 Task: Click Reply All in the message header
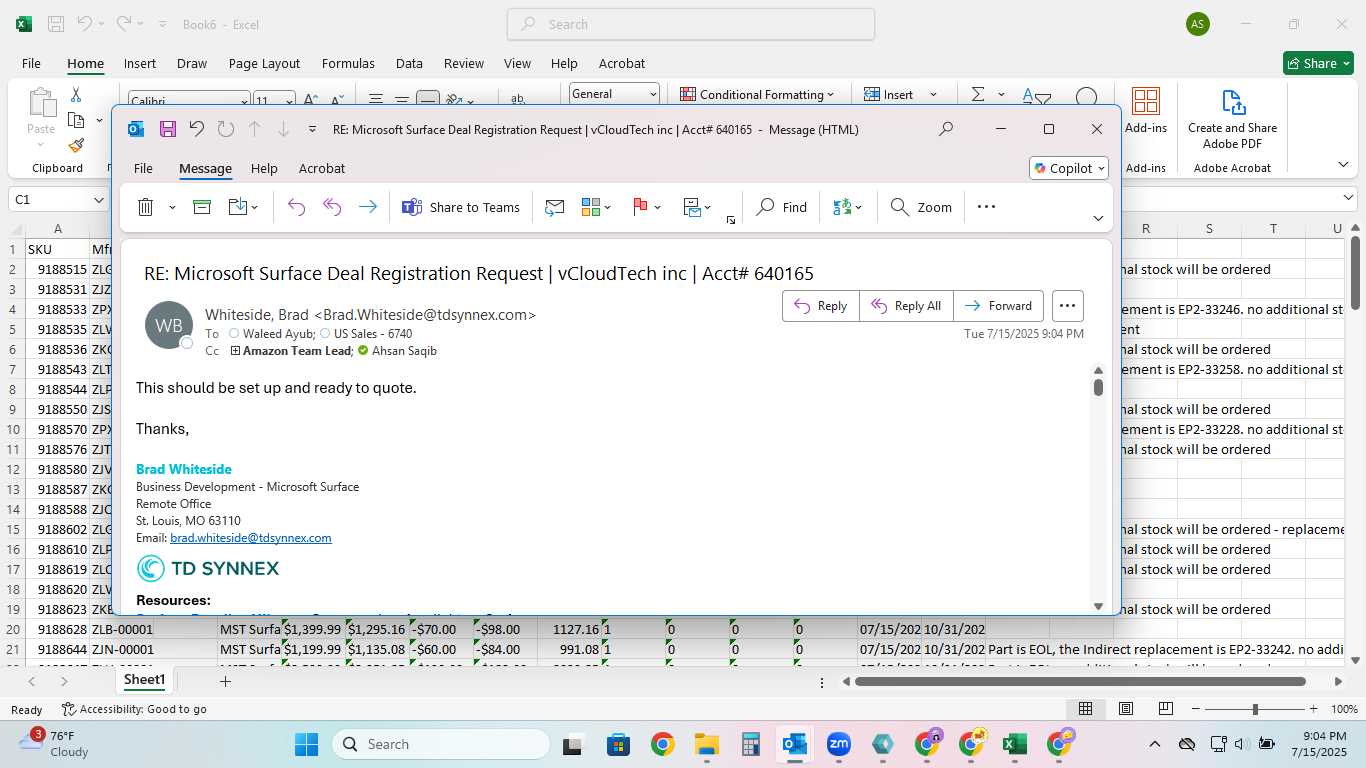(x=906, y=306)
